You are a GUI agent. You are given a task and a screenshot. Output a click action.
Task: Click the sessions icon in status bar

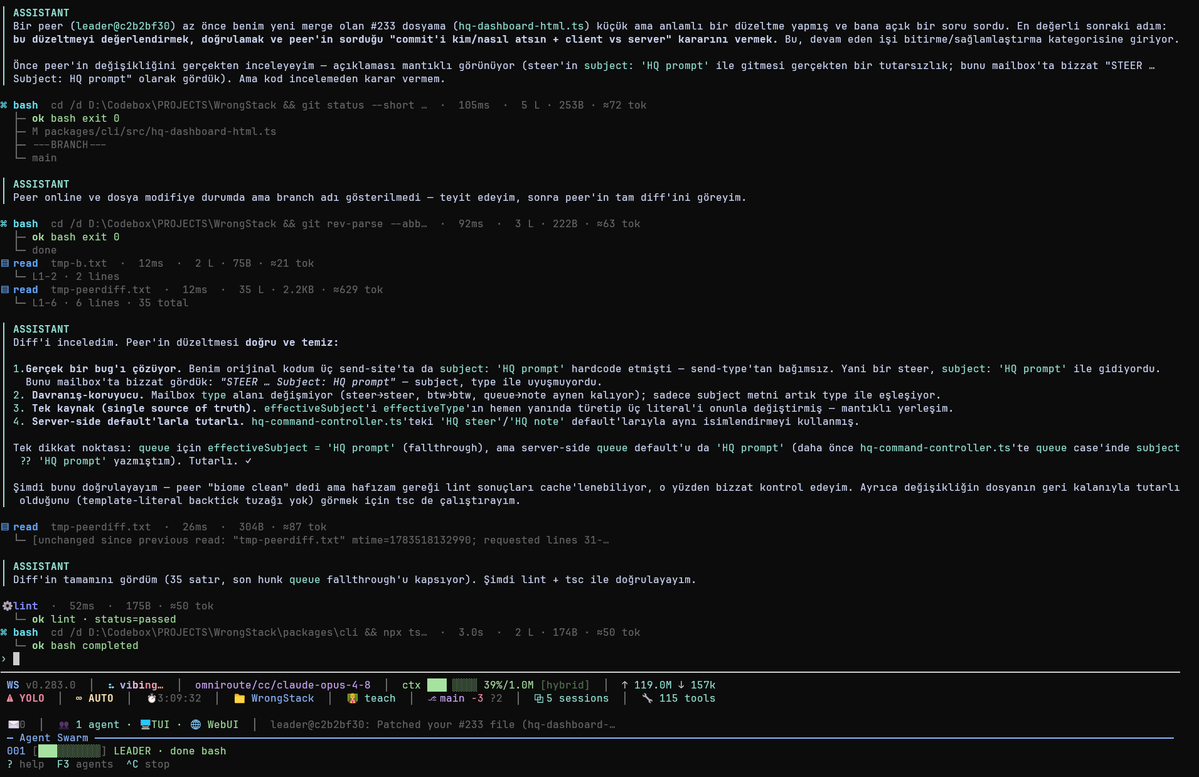[538, 698]
